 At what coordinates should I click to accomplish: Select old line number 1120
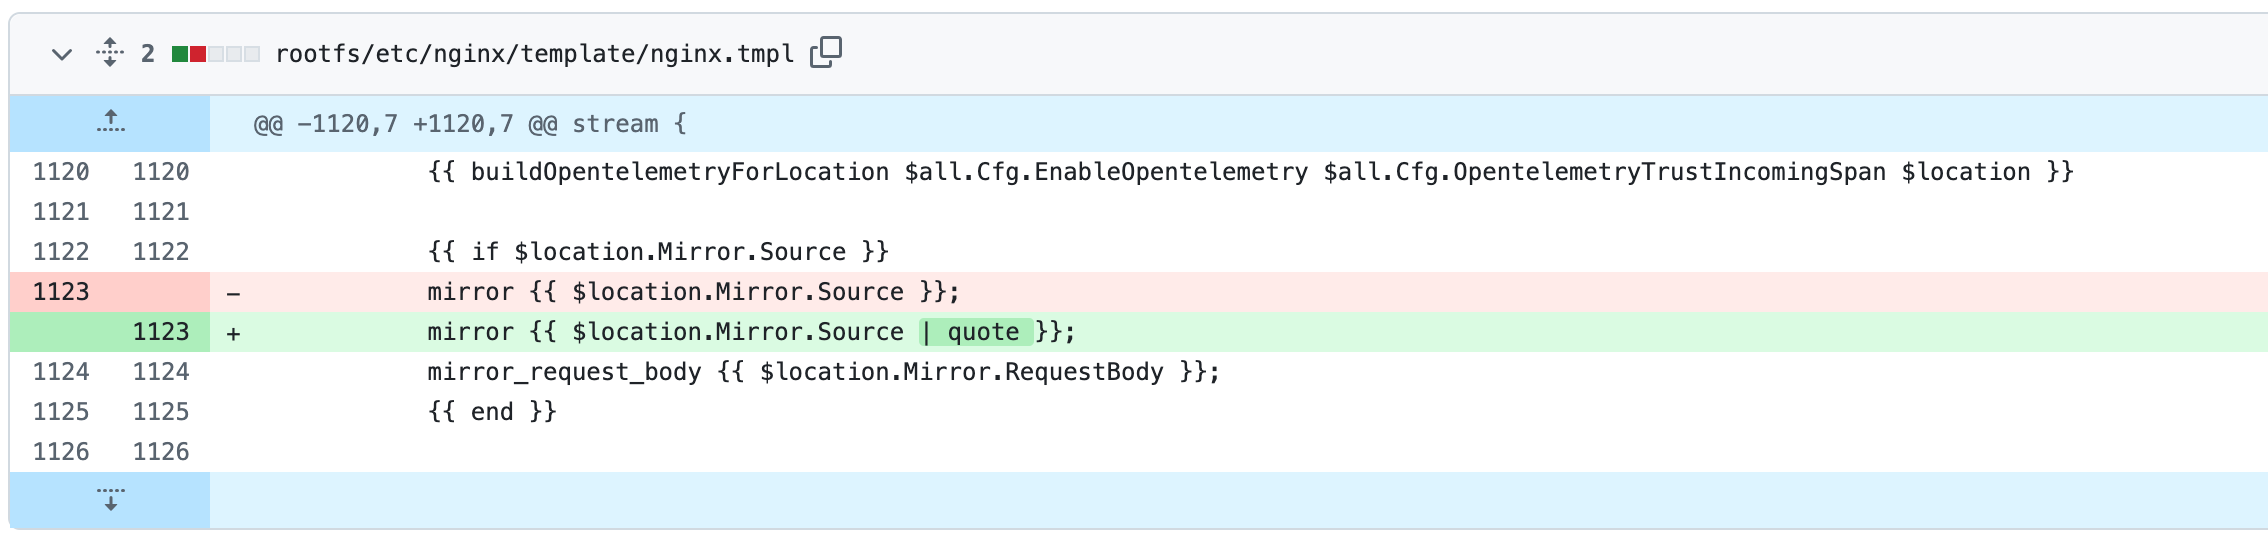pos(61,172)
